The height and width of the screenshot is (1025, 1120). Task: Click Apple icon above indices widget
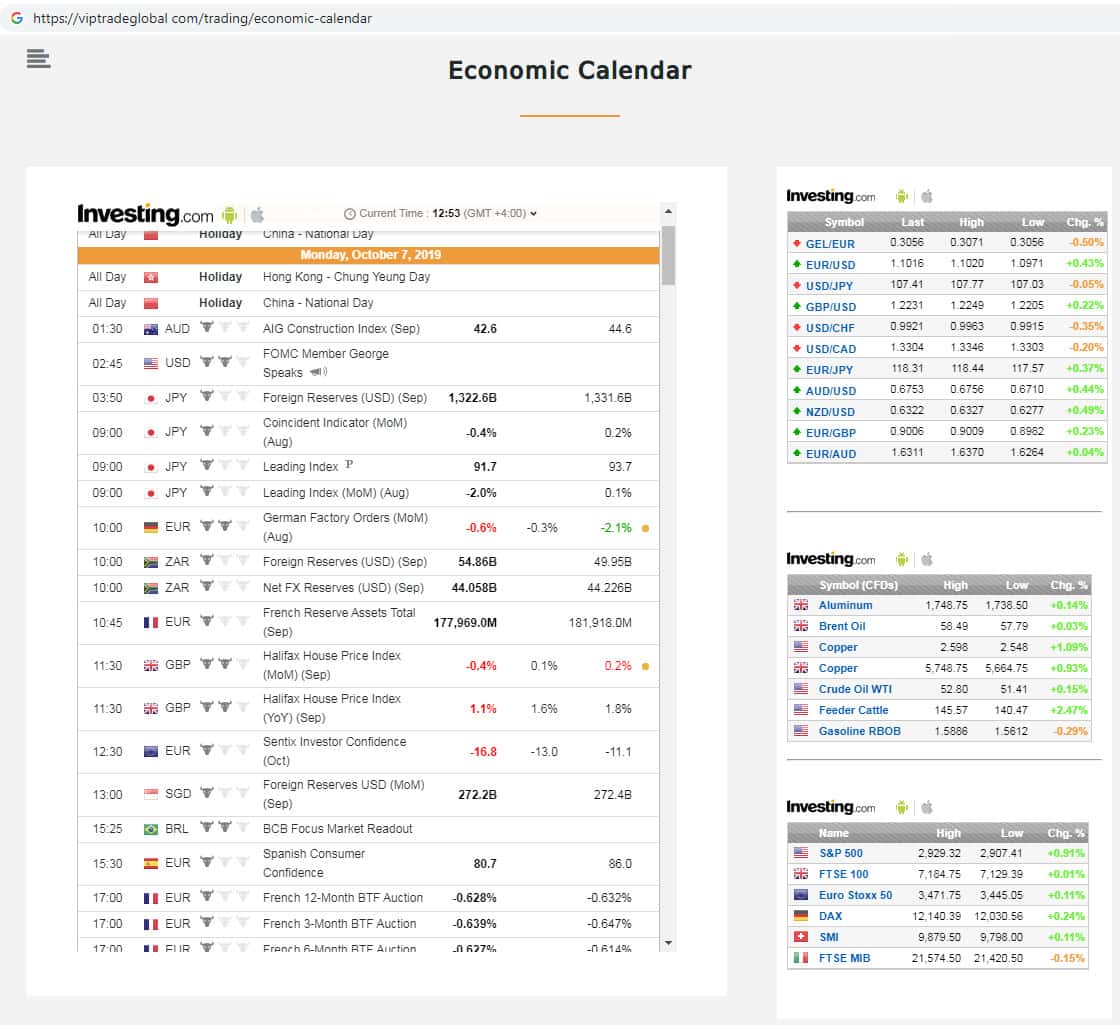tap(927, 807)
